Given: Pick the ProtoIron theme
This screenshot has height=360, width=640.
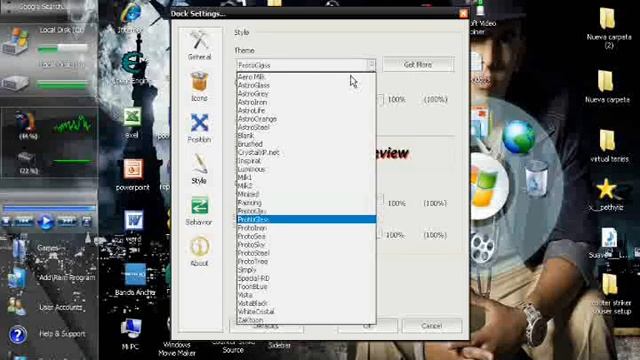Looking at the screenshot, I should (x=306, y=228).
